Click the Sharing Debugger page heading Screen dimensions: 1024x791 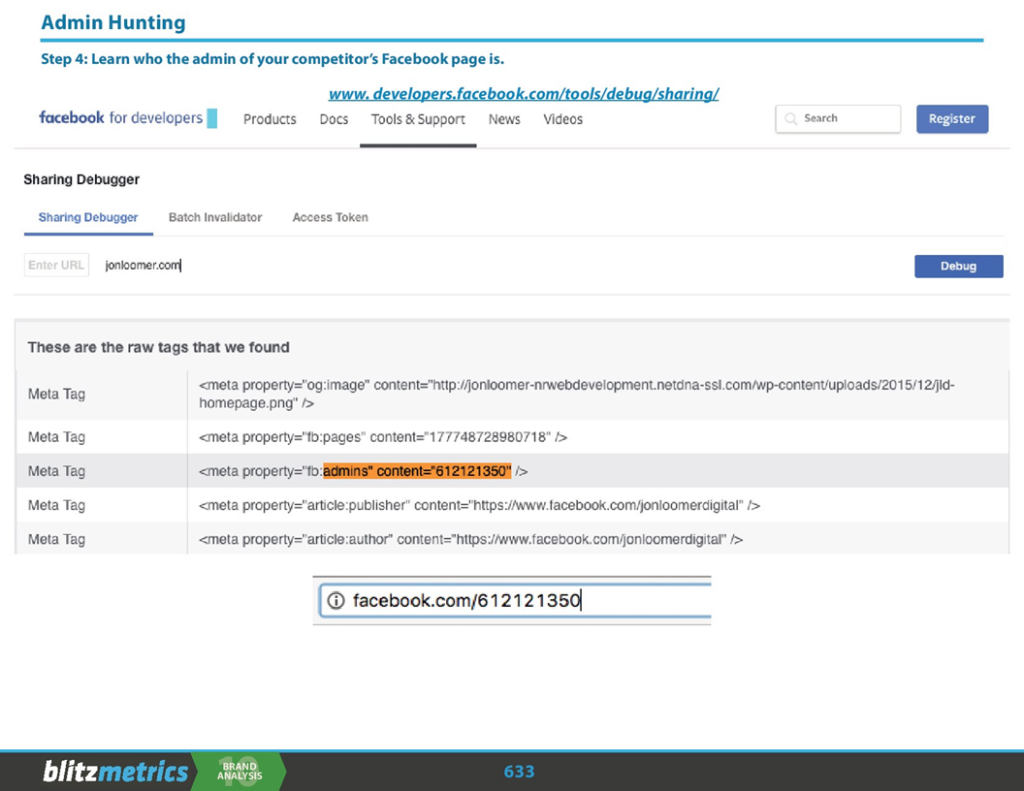tap(82, 180)
